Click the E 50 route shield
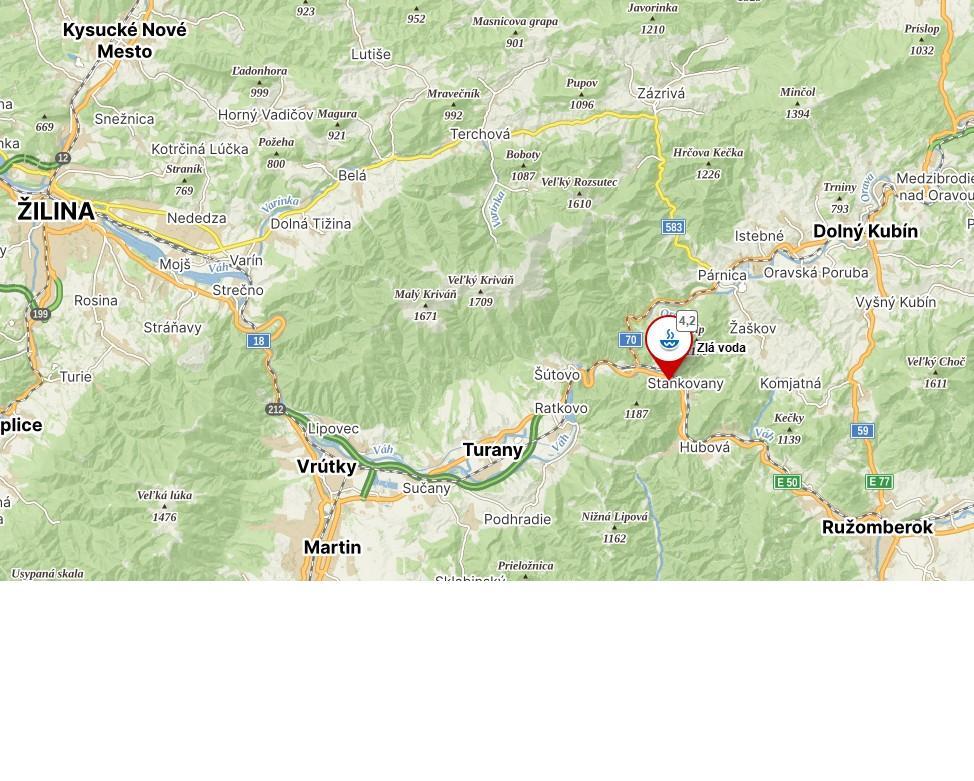 (787, 482)
